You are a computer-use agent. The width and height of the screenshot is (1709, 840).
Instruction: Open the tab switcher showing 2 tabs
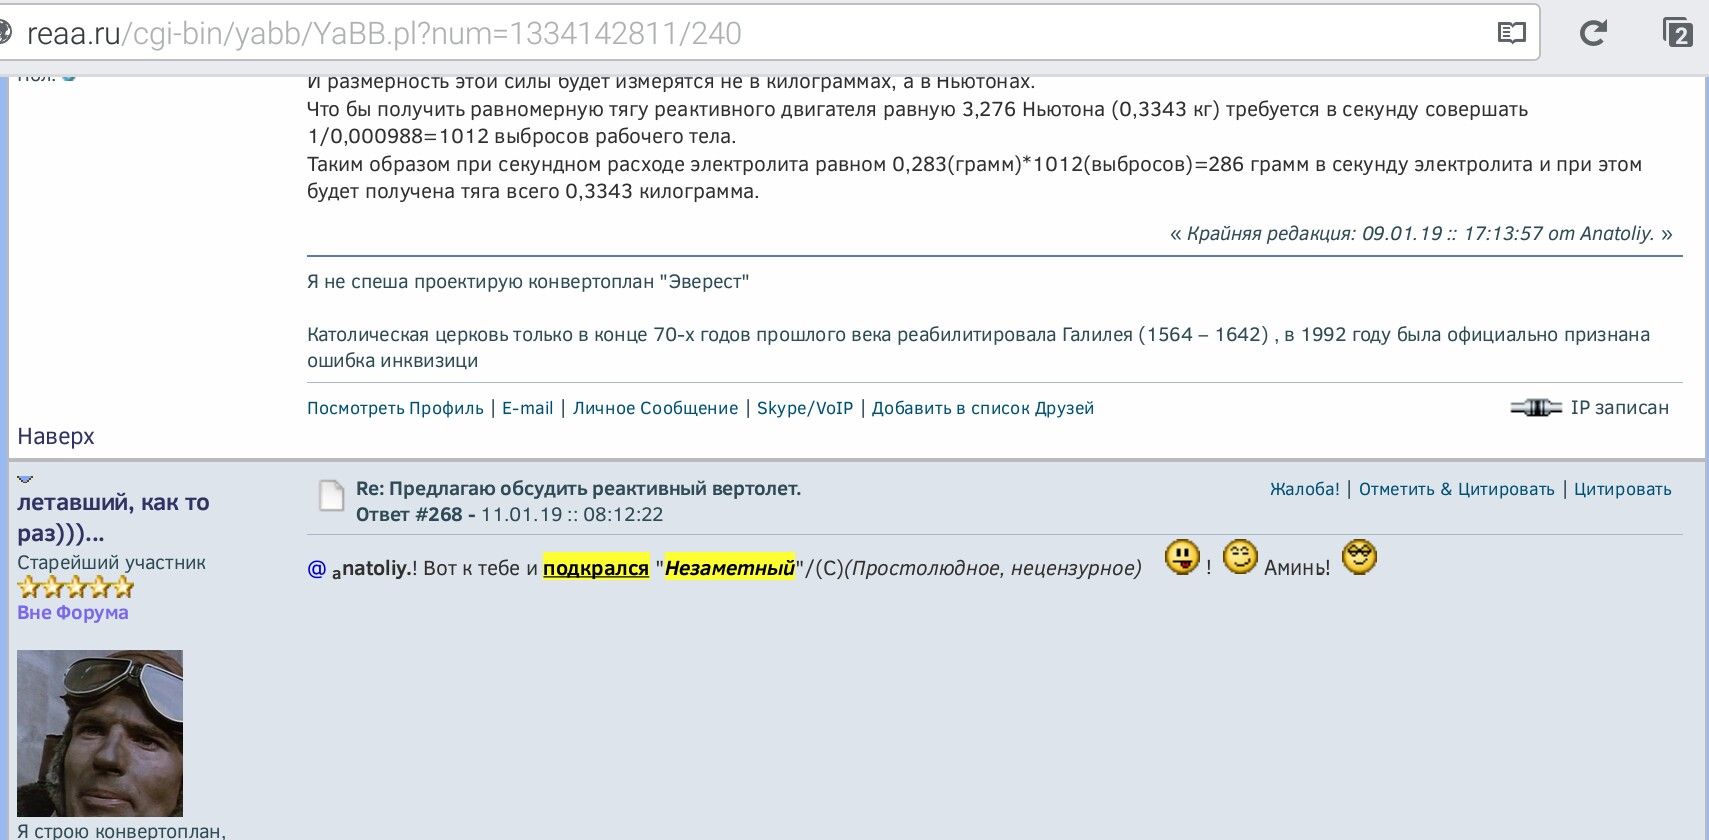[1676, 33]
